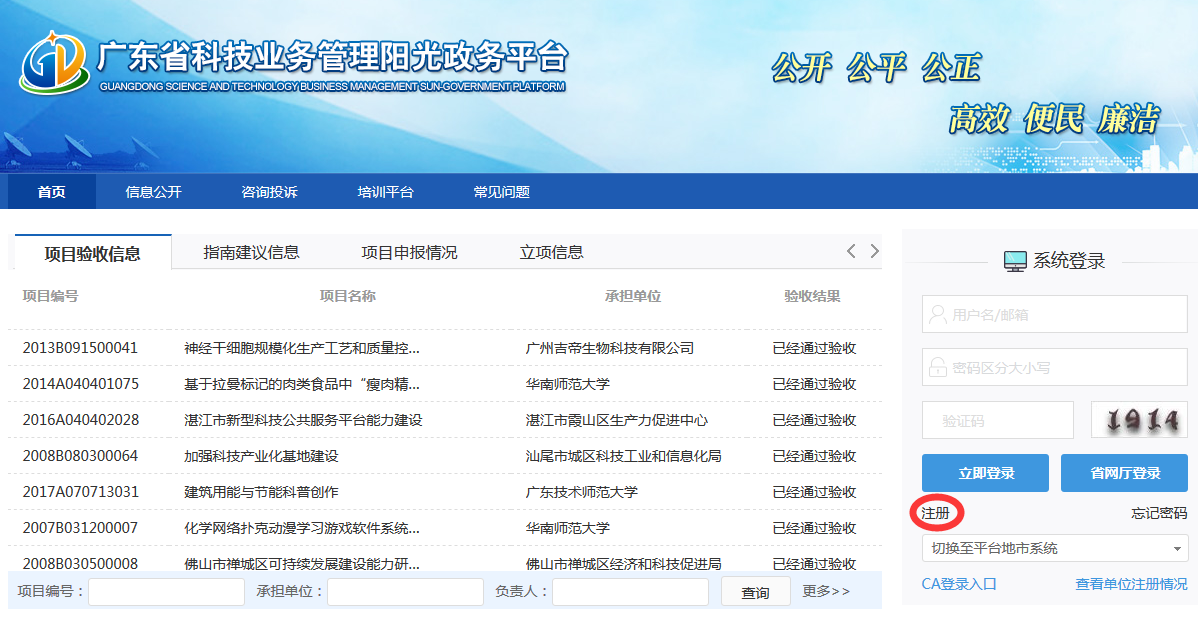Open the CA登录入口 link
Screen dimensions: 1198x620
959,584
